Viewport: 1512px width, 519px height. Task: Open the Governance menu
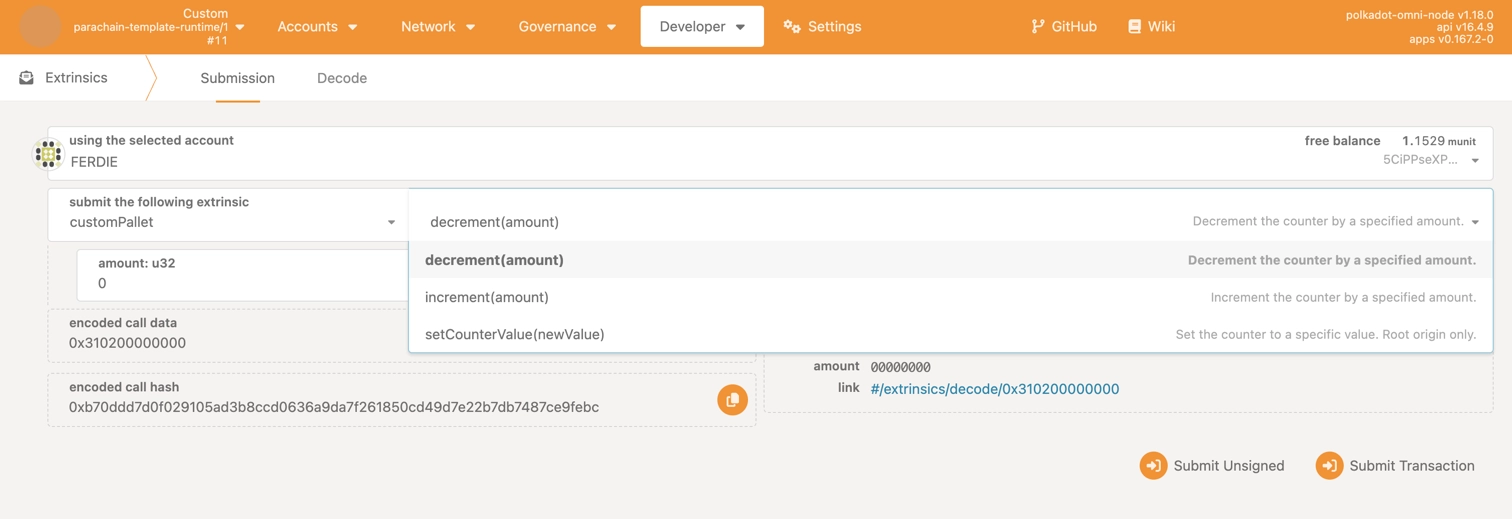click(567, 27)
